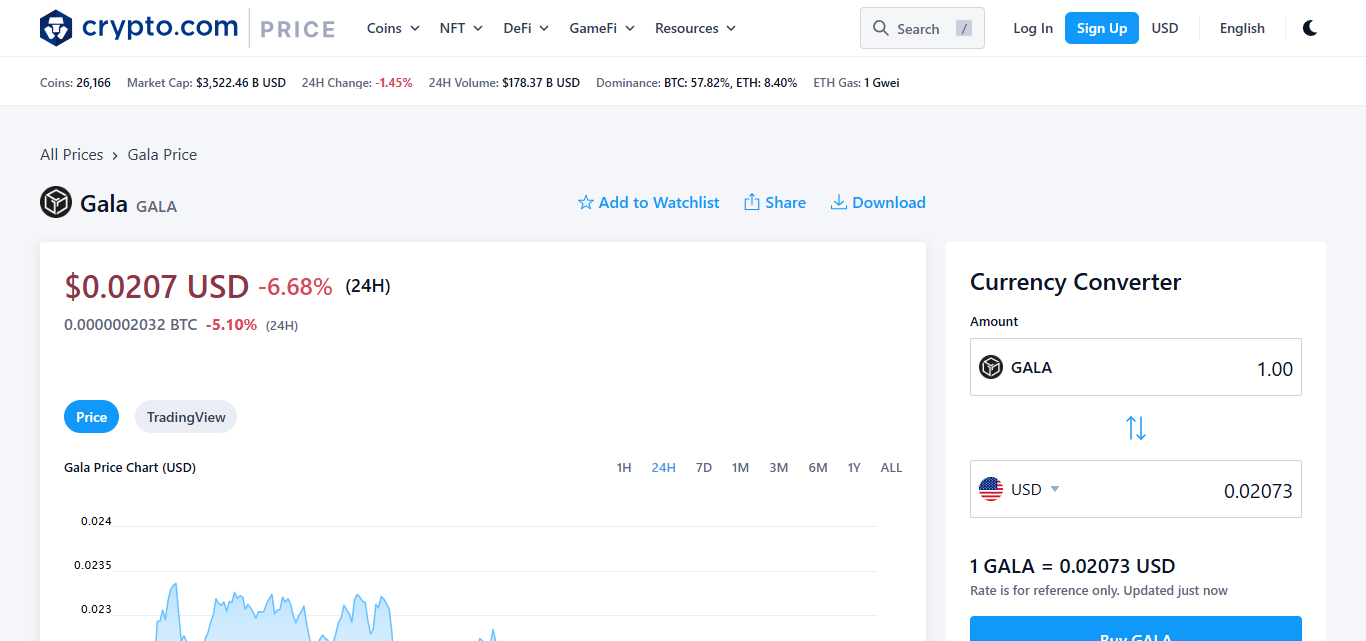Click the Gala Price breadcrumb text
Image resolution: width=1366 pixels, height=641 pixels.
pyautogui.click(x=162, y=154)
